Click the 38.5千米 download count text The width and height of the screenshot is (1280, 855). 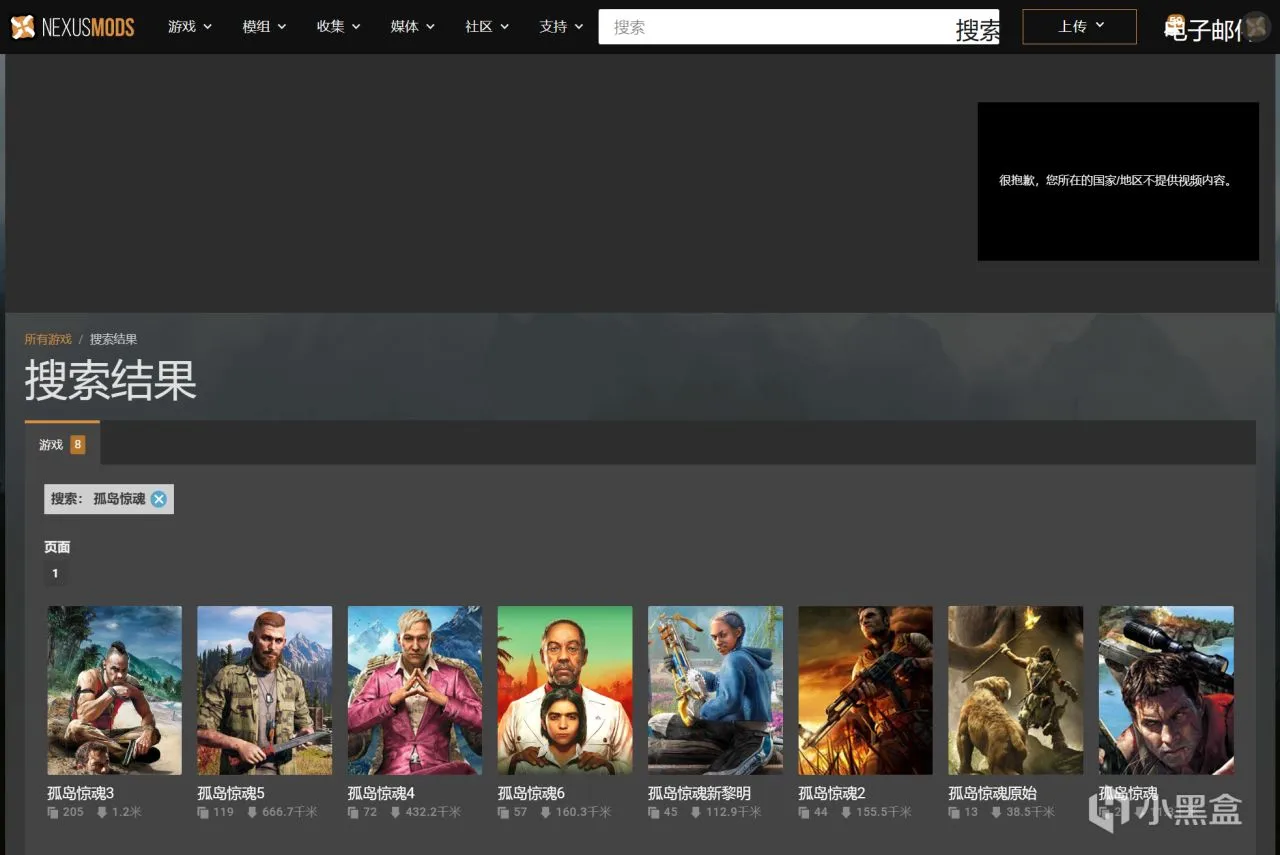[x=1031, y=812]
